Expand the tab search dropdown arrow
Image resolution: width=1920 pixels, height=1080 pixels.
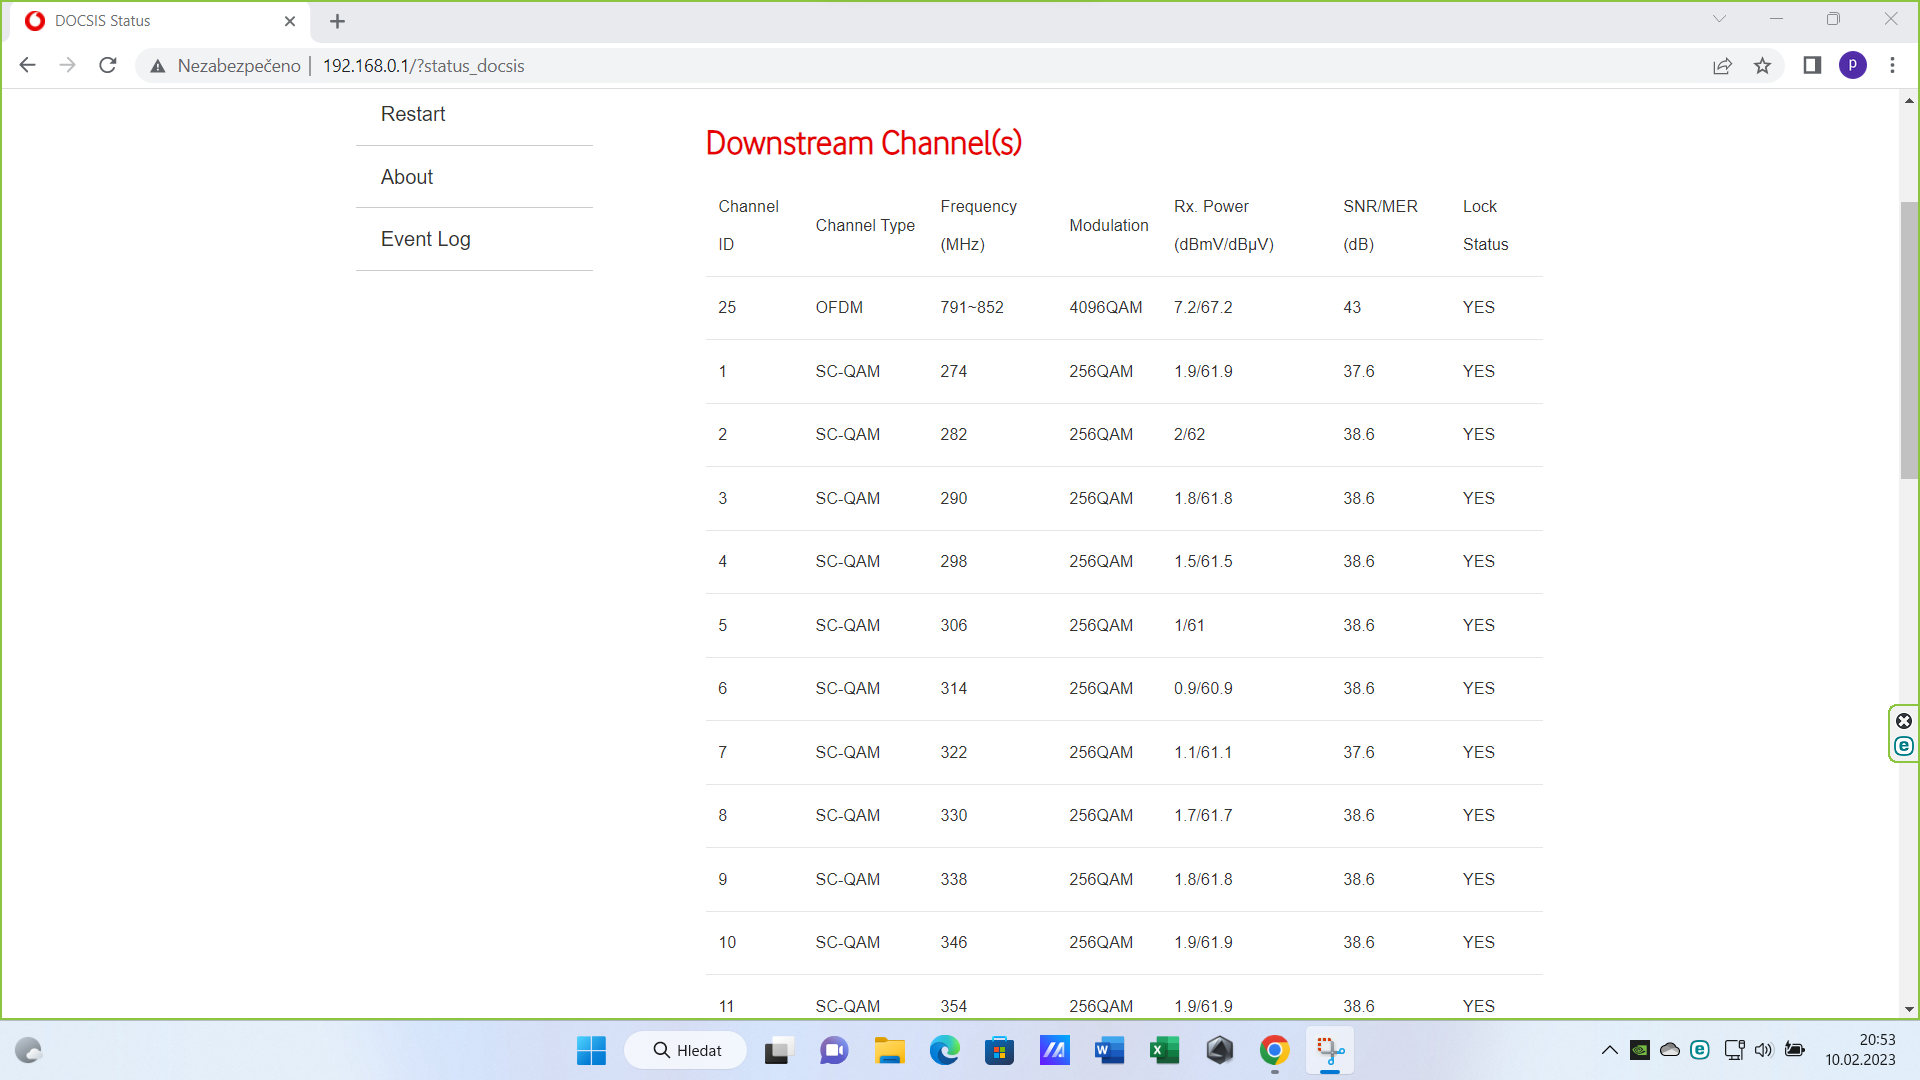point(1719,19)
